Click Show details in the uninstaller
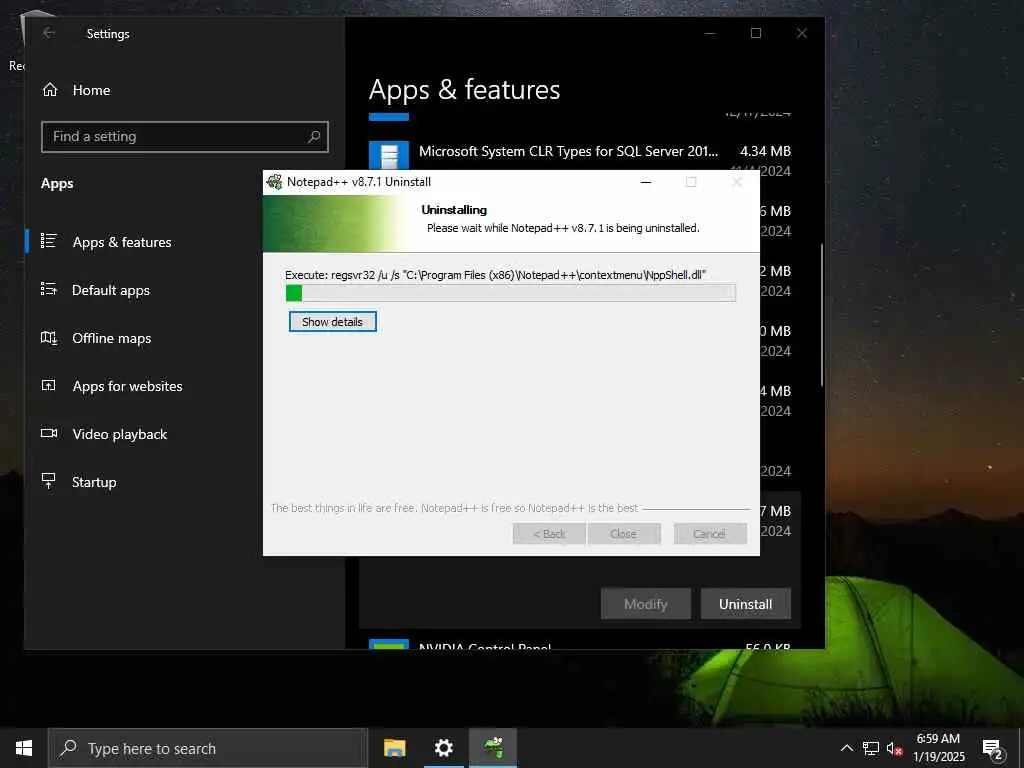The height and width of the screenshot is (768, 1024). pos(332,321)
